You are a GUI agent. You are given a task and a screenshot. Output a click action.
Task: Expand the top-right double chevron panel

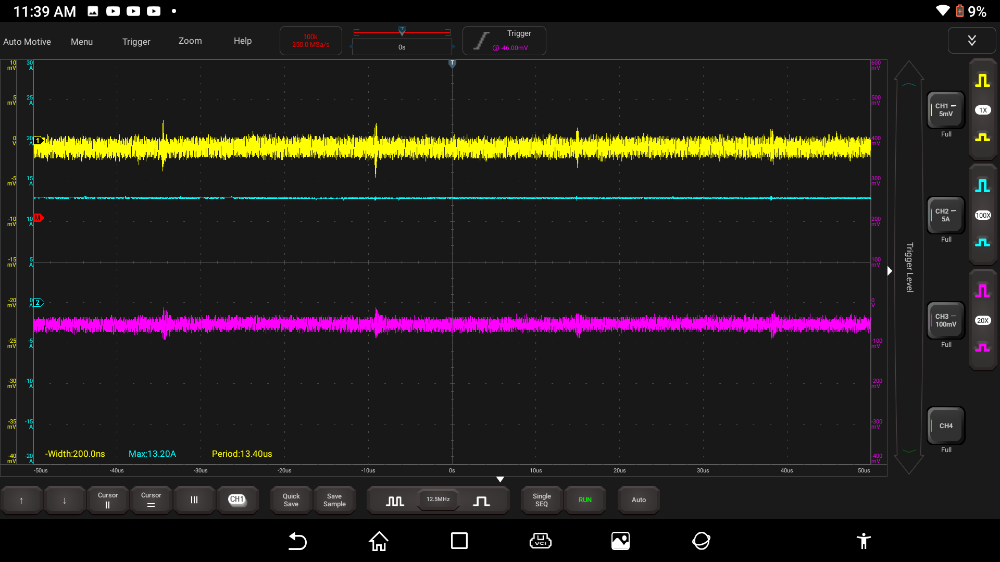[971, 40]
